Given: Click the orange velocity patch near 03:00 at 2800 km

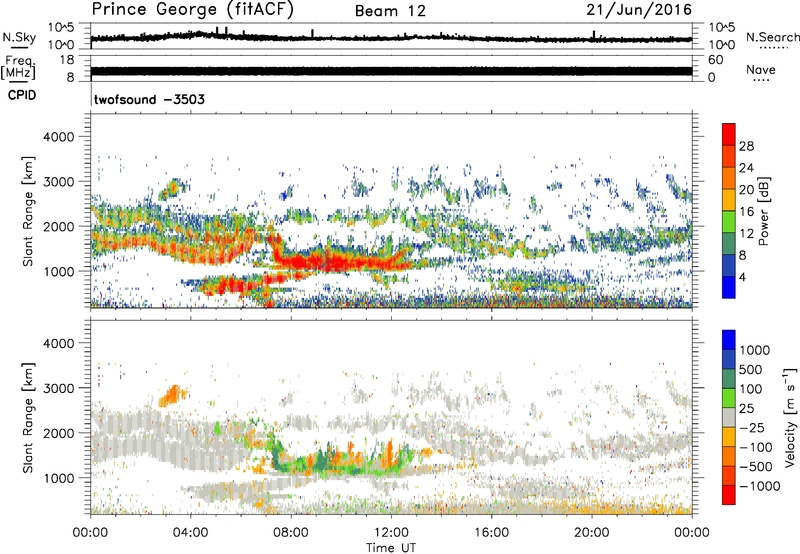Looking at the screenshot, I should [x=172, y=395].
